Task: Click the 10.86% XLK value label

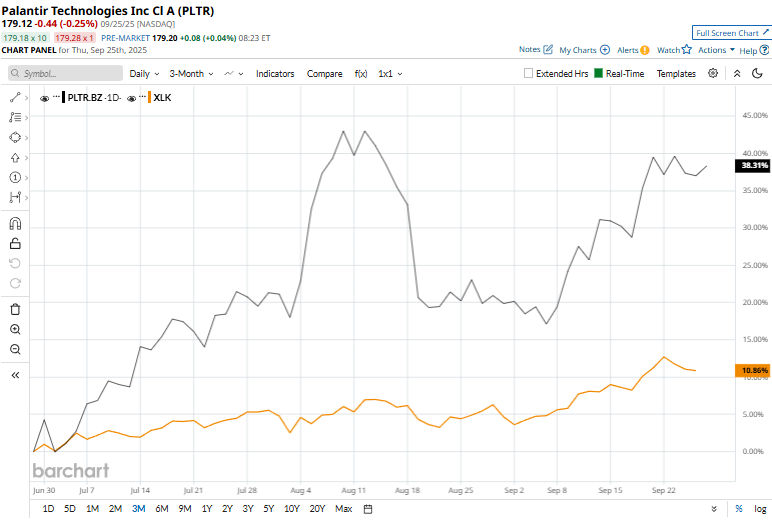Action: click(752, 370)
